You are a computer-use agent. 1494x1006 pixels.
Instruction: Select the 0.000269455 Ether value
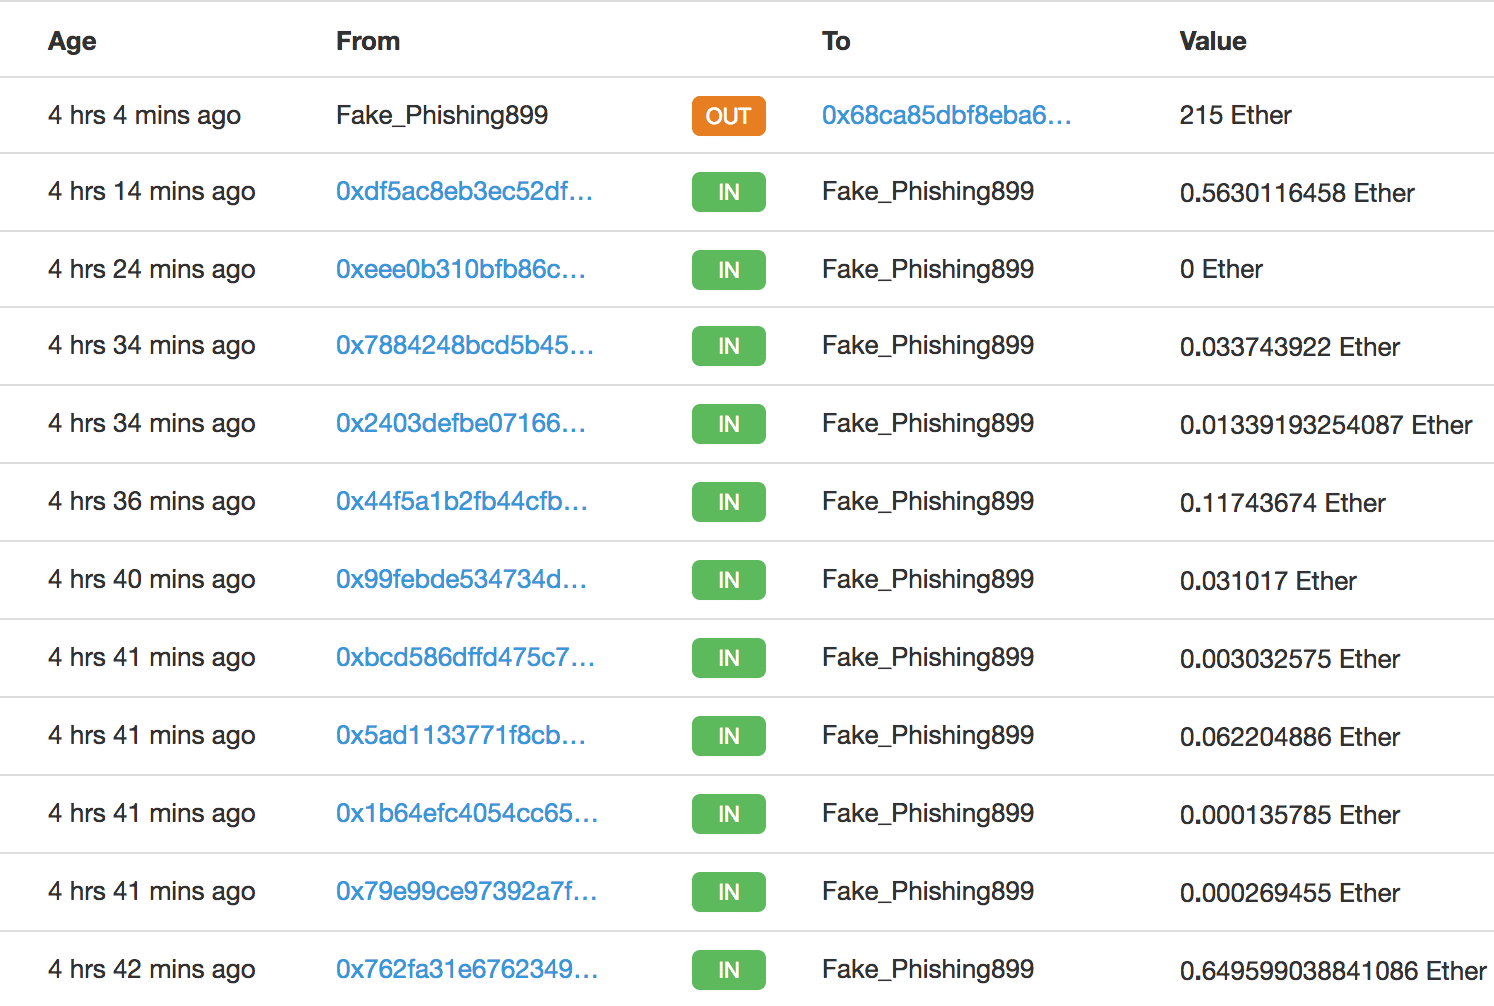pos(1290,893)
